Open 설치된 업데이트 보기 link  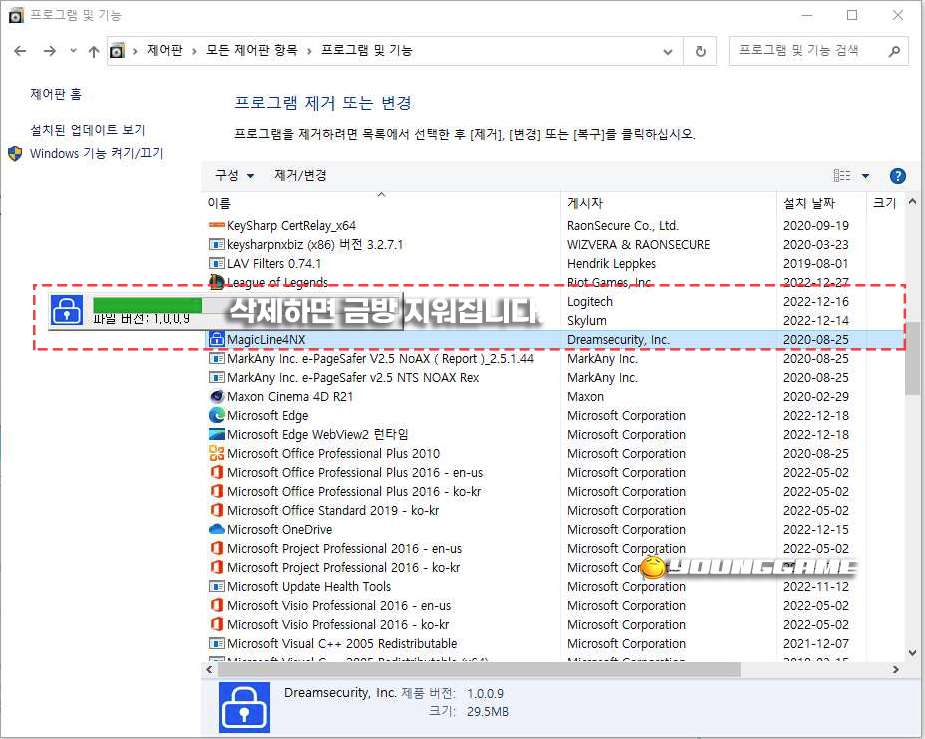click(87, 130)
